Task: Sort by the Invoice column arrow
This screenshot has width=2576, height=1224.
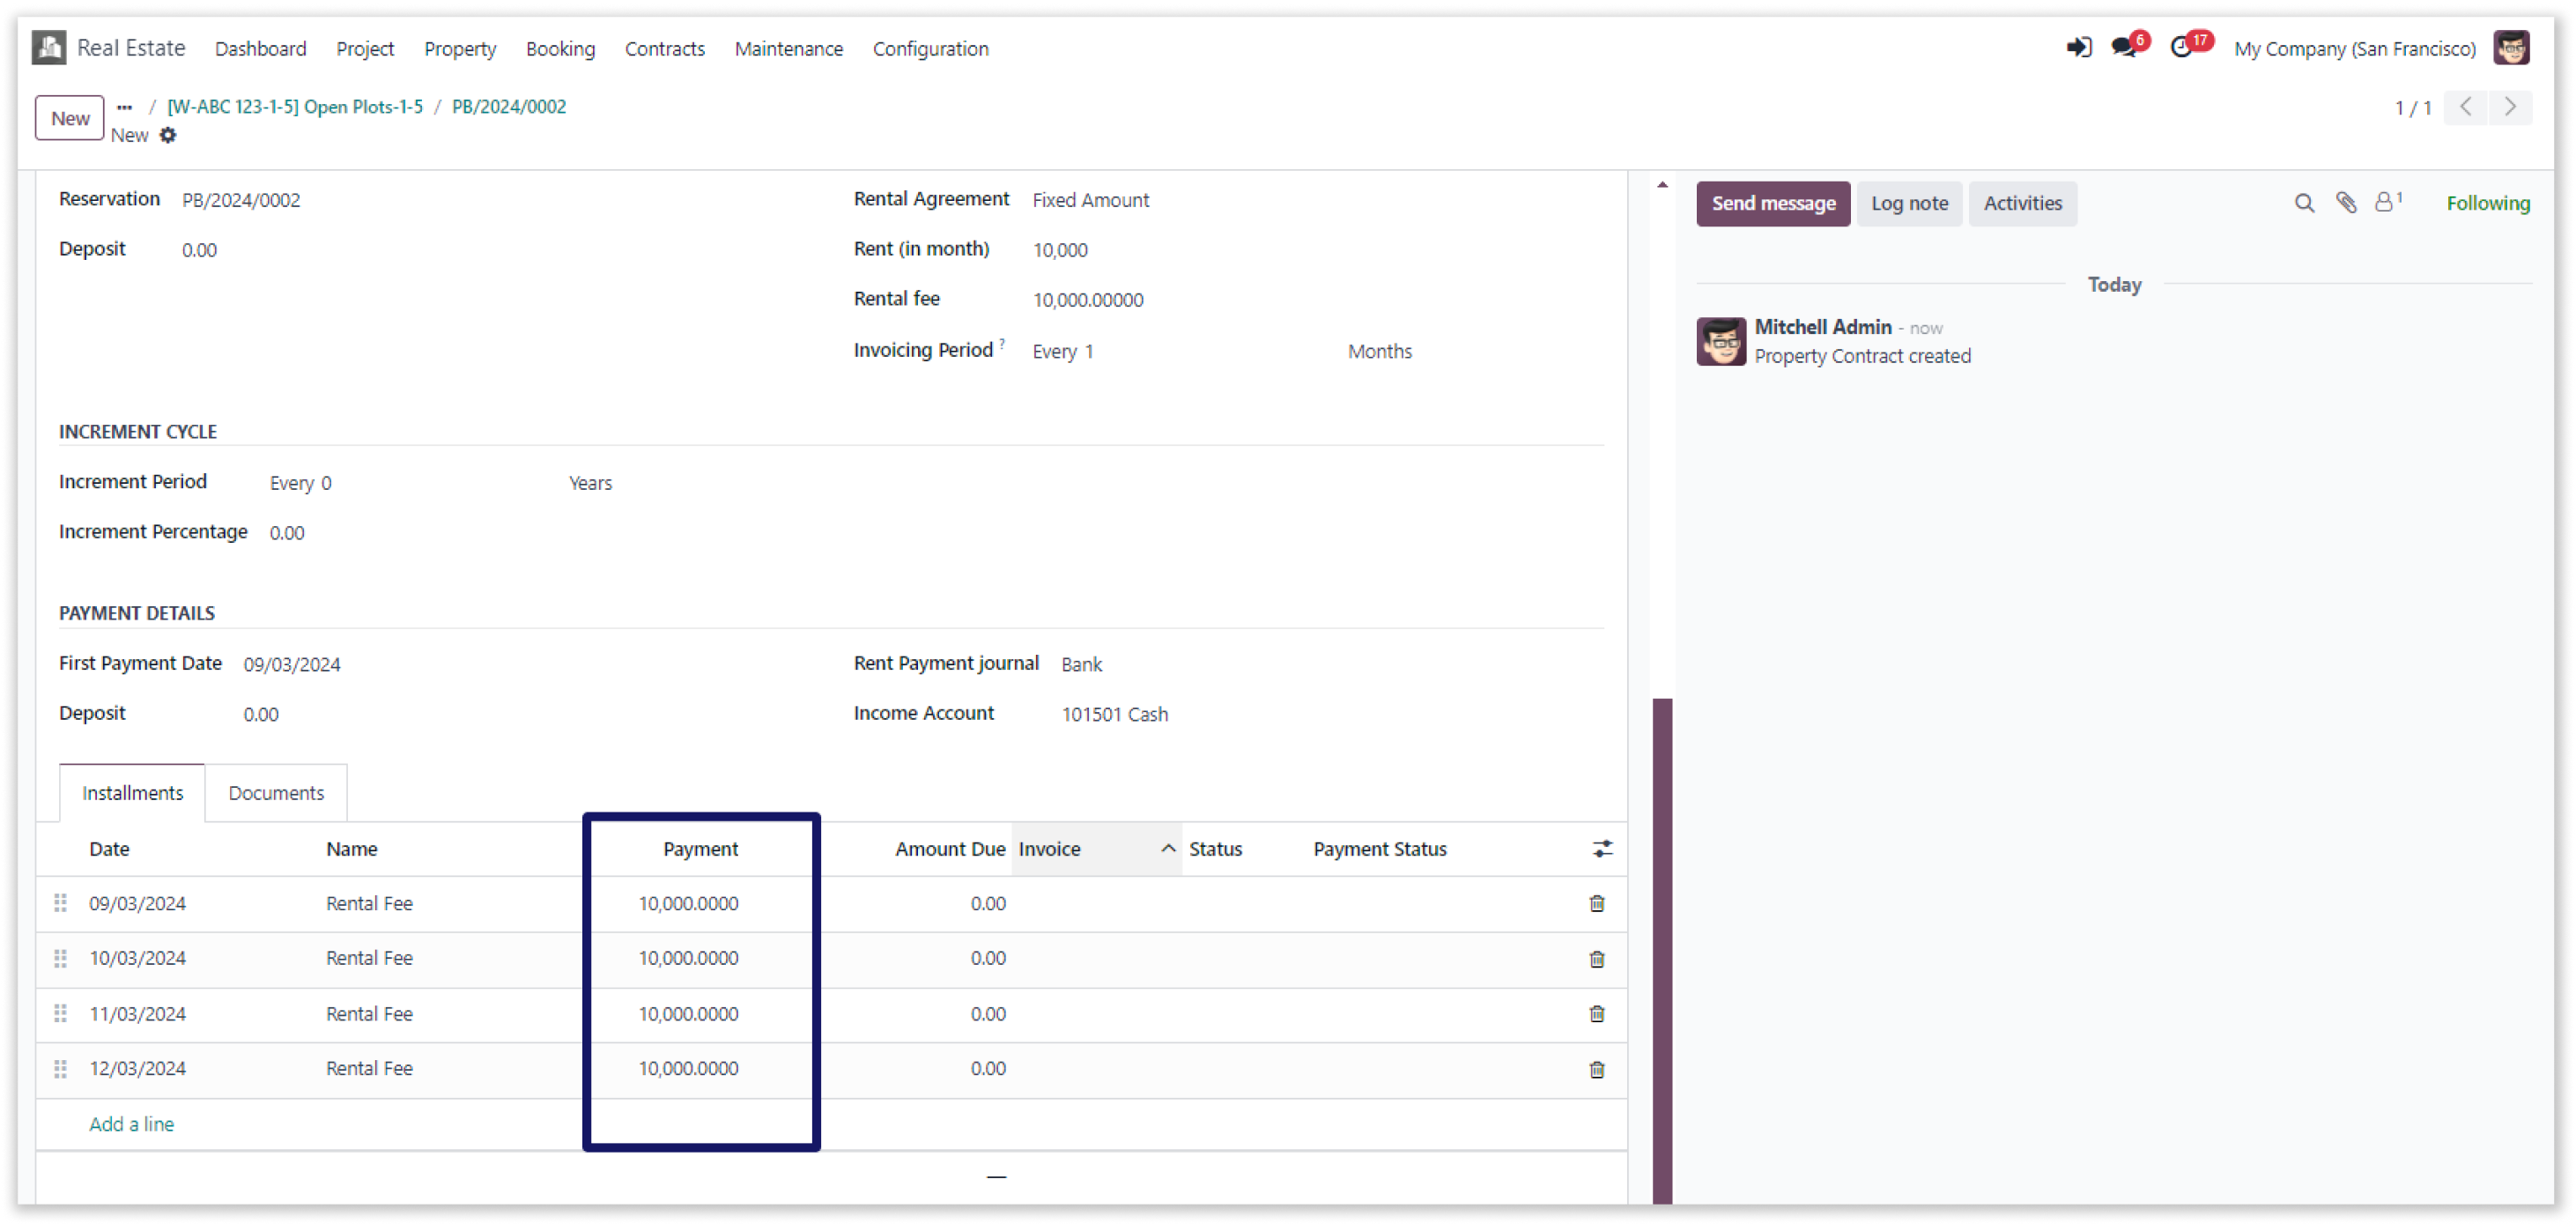Action: click(1167, 848)
